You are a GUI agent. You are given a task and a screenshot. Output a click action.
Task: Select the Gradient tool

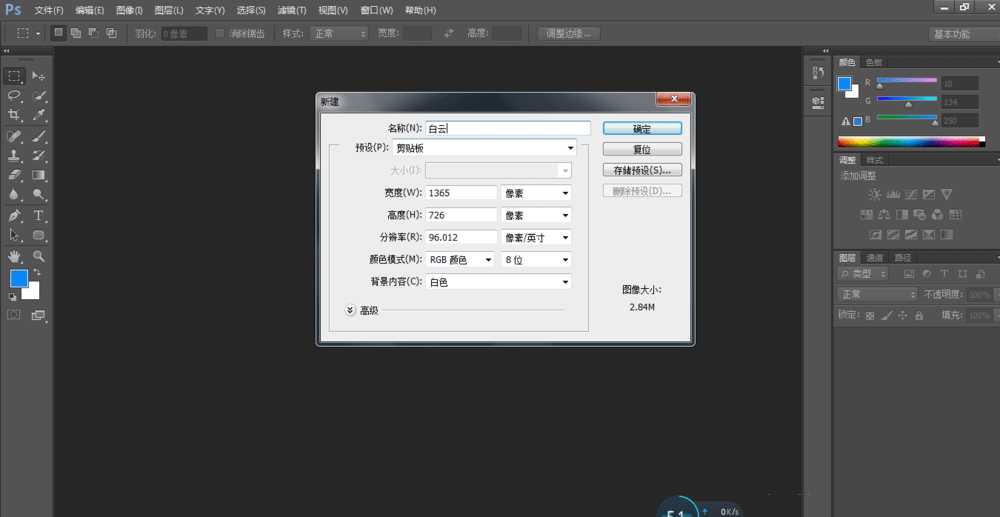pyautogui.click(x=39, y=176)
